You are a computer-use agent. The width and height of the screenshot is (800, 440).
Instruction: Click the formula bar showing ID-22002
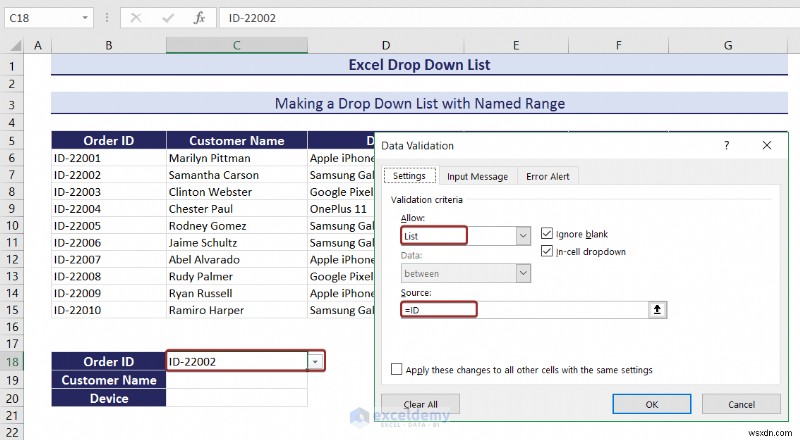[x=508, y=18]
